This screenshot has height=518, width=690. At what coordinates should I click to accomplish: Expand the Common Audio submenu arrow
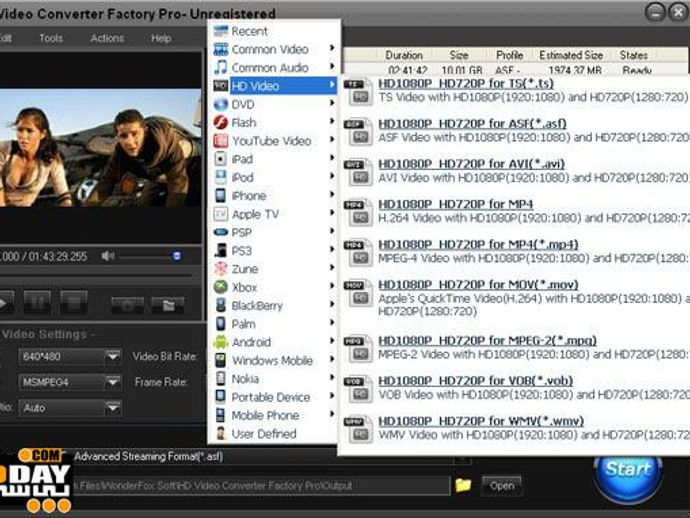332,66
